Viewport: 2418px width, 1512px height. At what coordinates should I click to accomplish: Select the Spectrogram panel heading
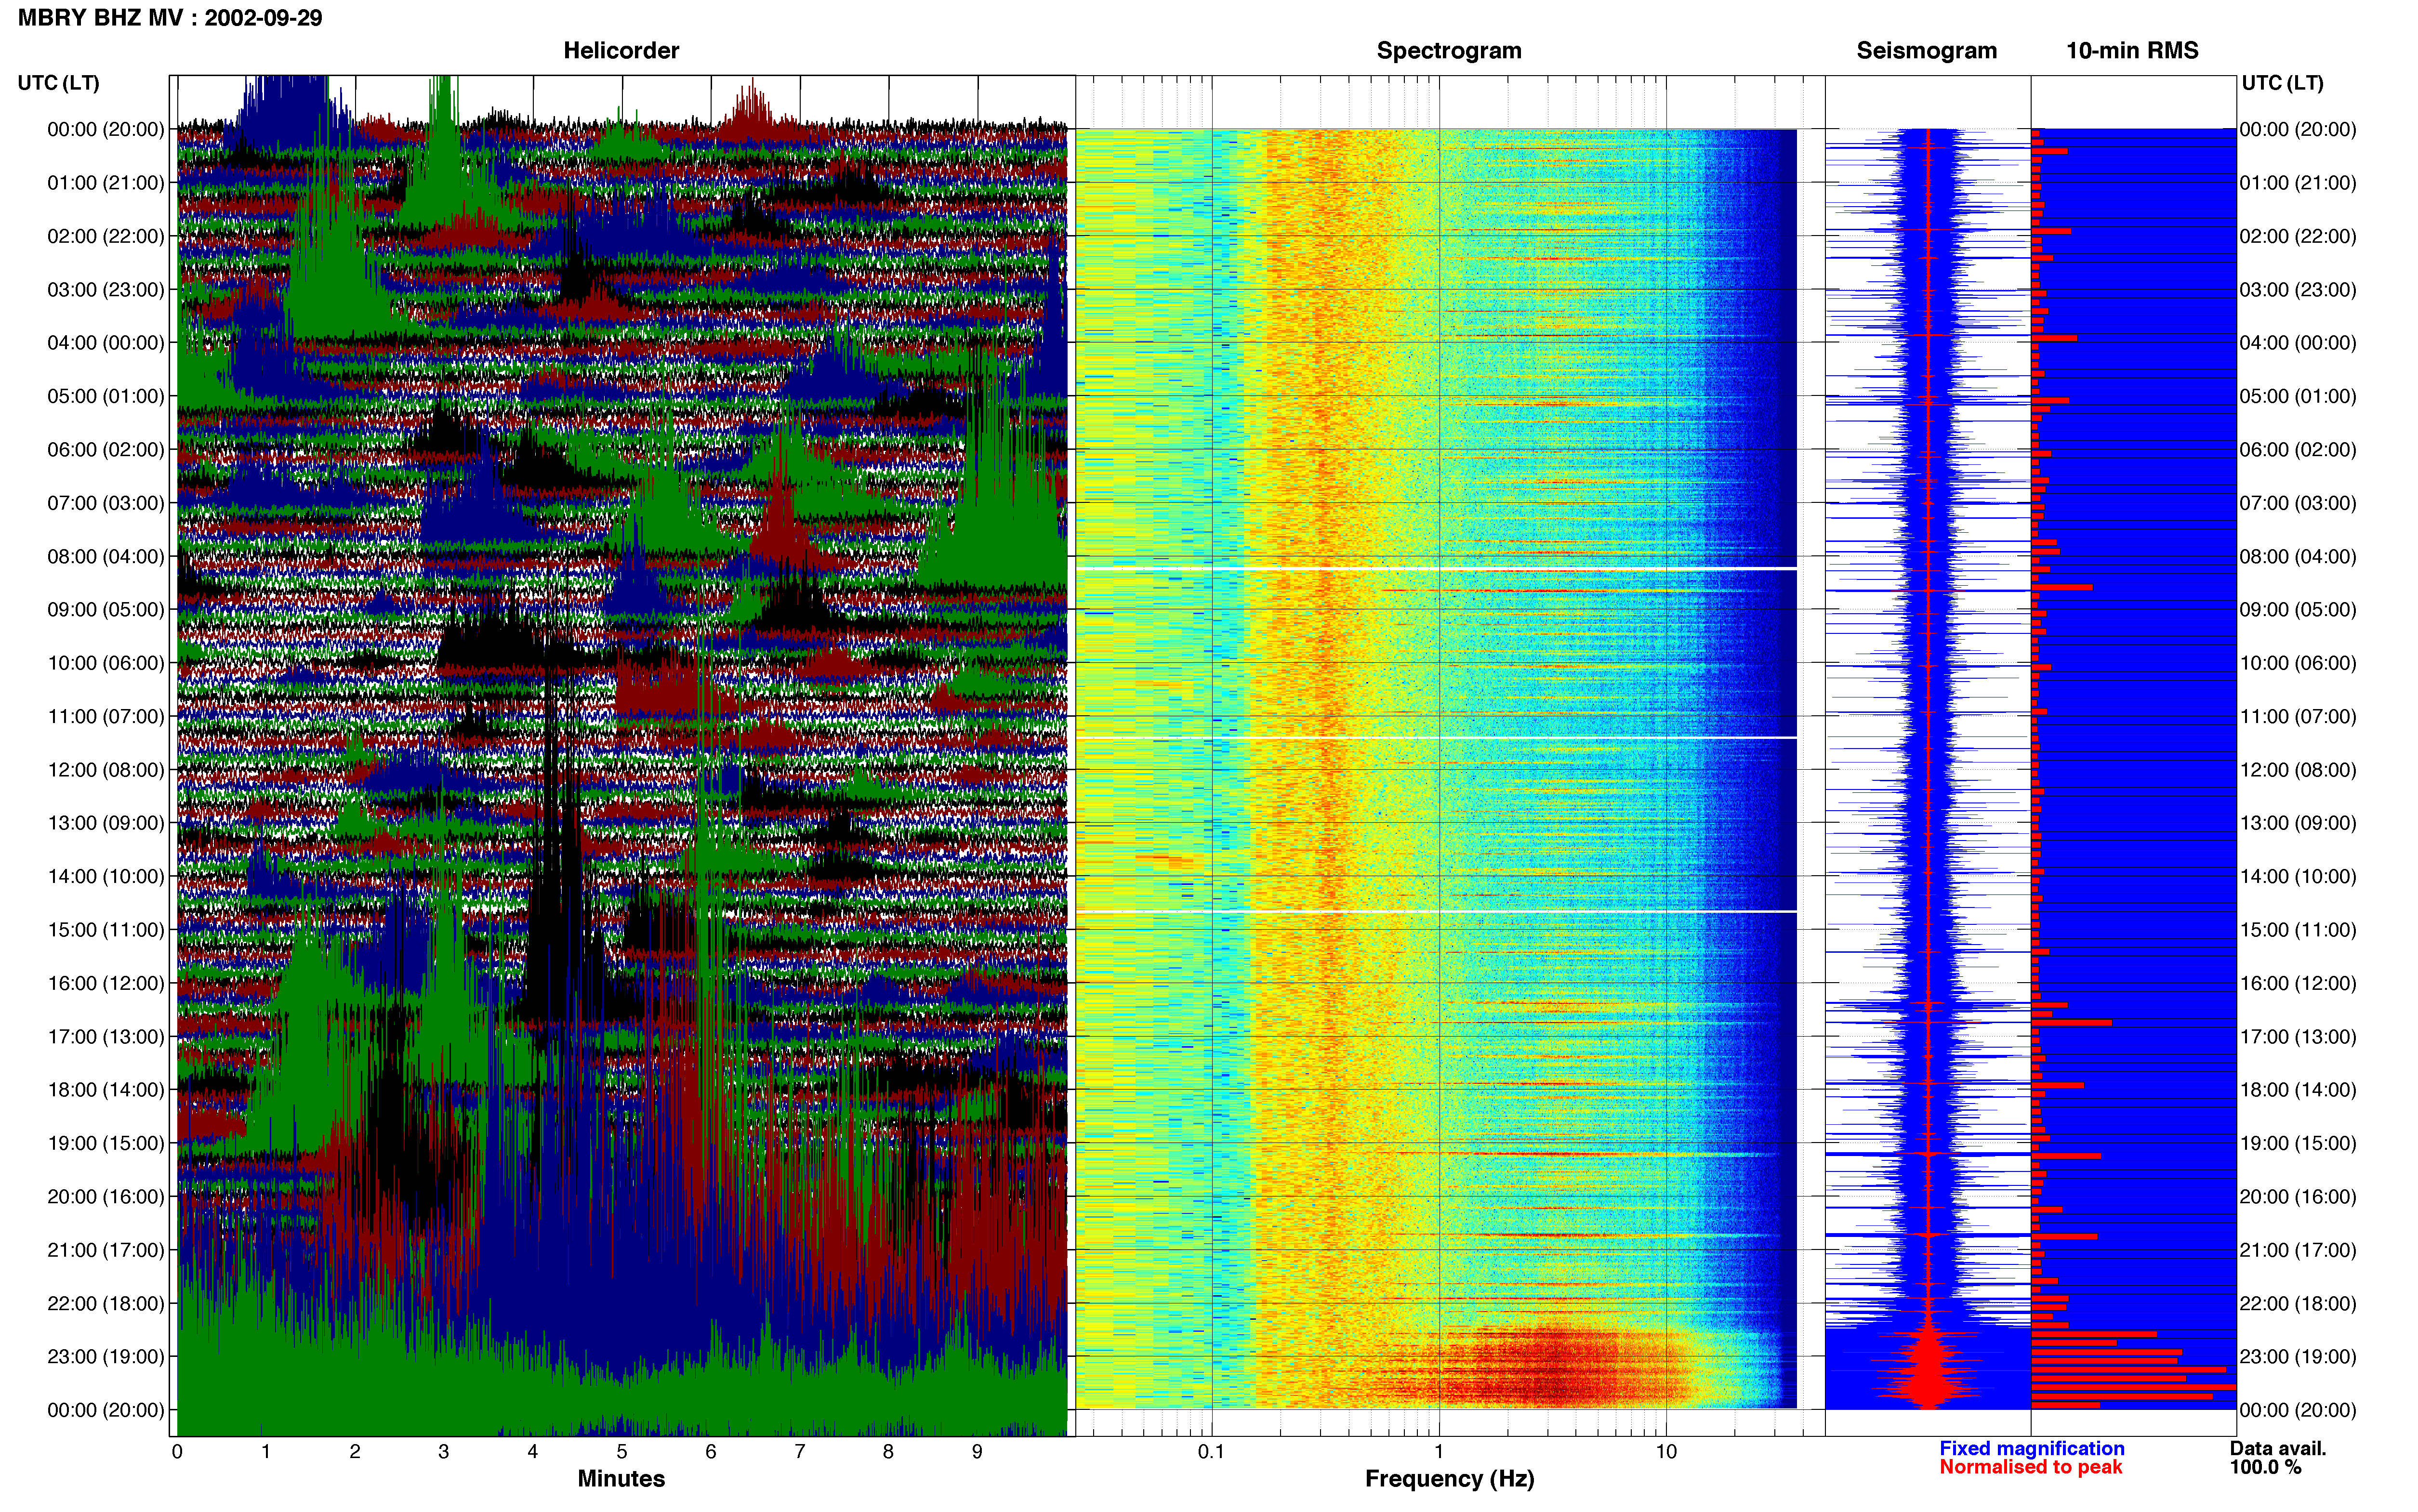pos(1449,51)
